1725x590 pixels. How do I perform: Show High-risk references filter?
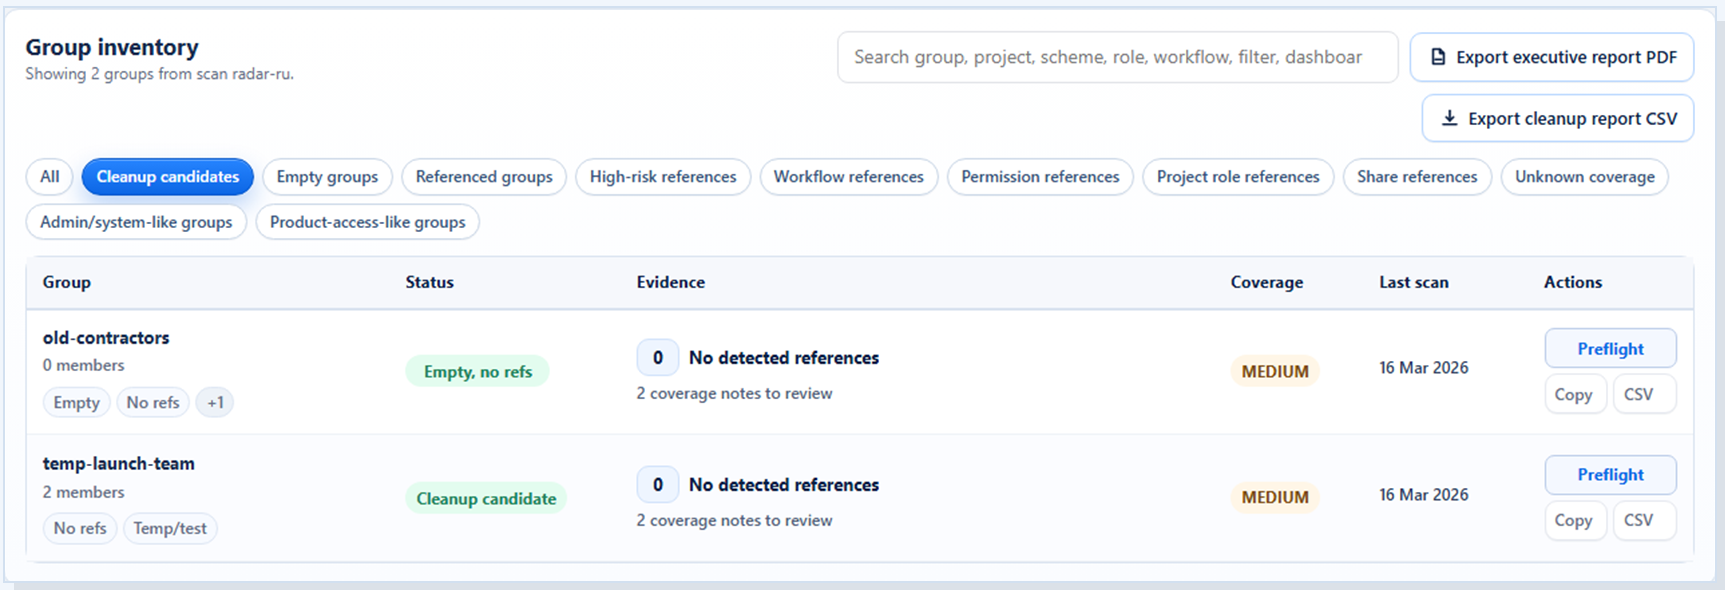pyautogui.click(x=663, y=177)
